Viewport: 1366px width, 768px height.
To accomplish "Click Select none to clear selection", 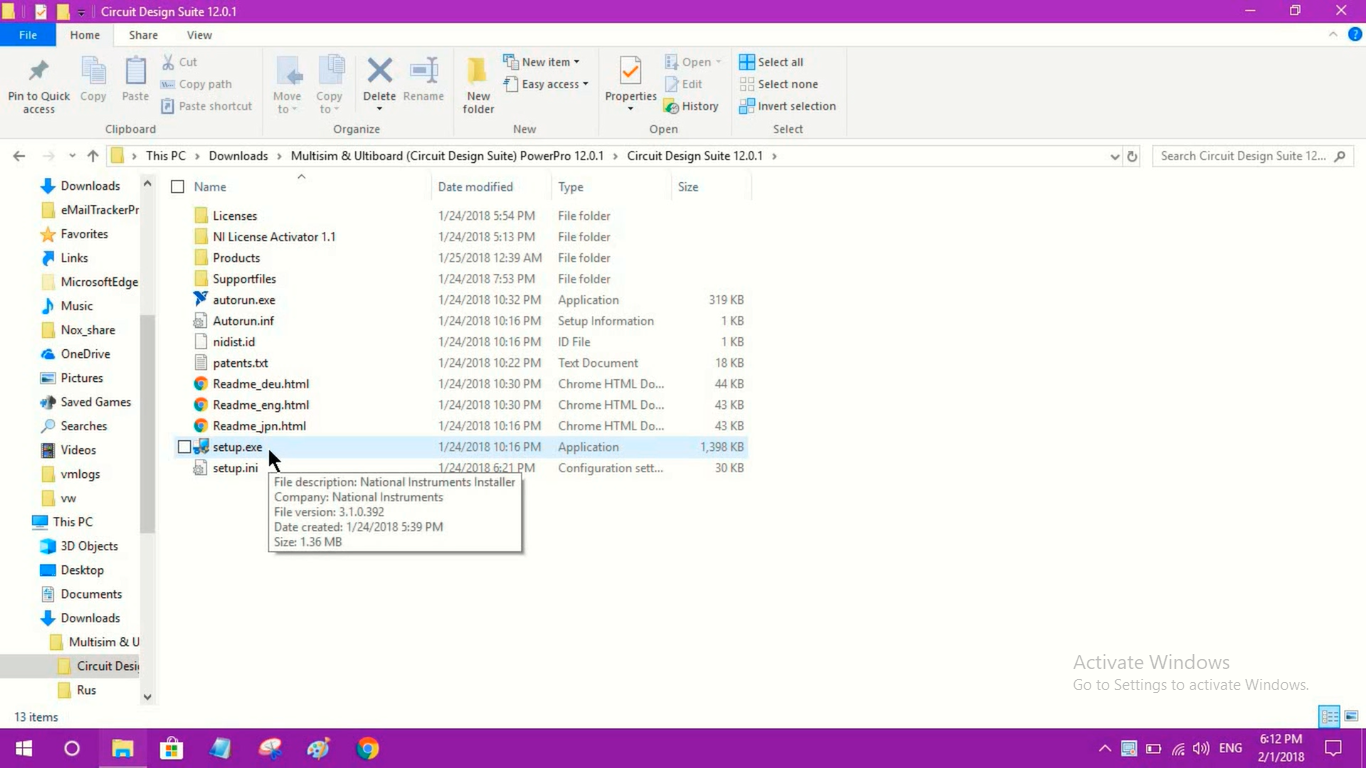I will point(779,83).
